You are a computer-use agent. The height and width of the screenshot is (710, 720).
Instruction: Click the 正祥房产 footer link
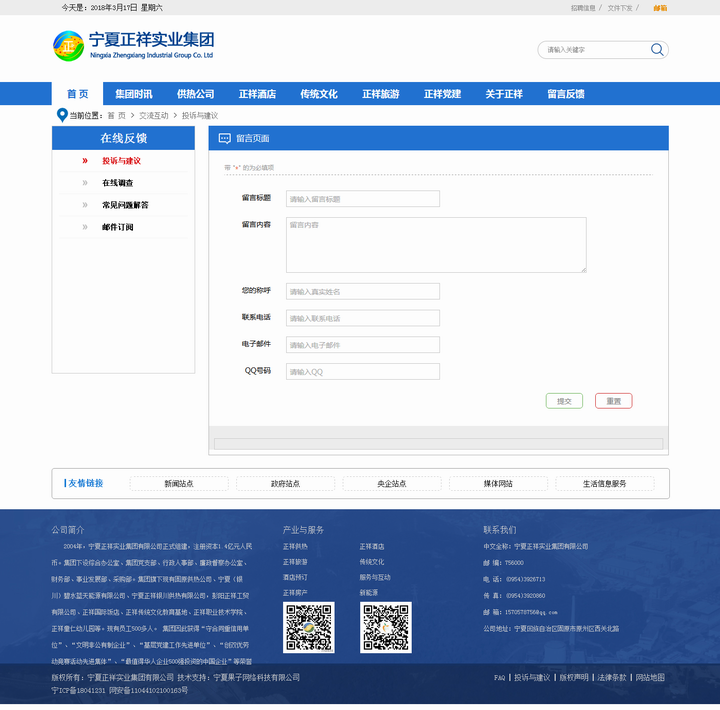coord(295,593)
